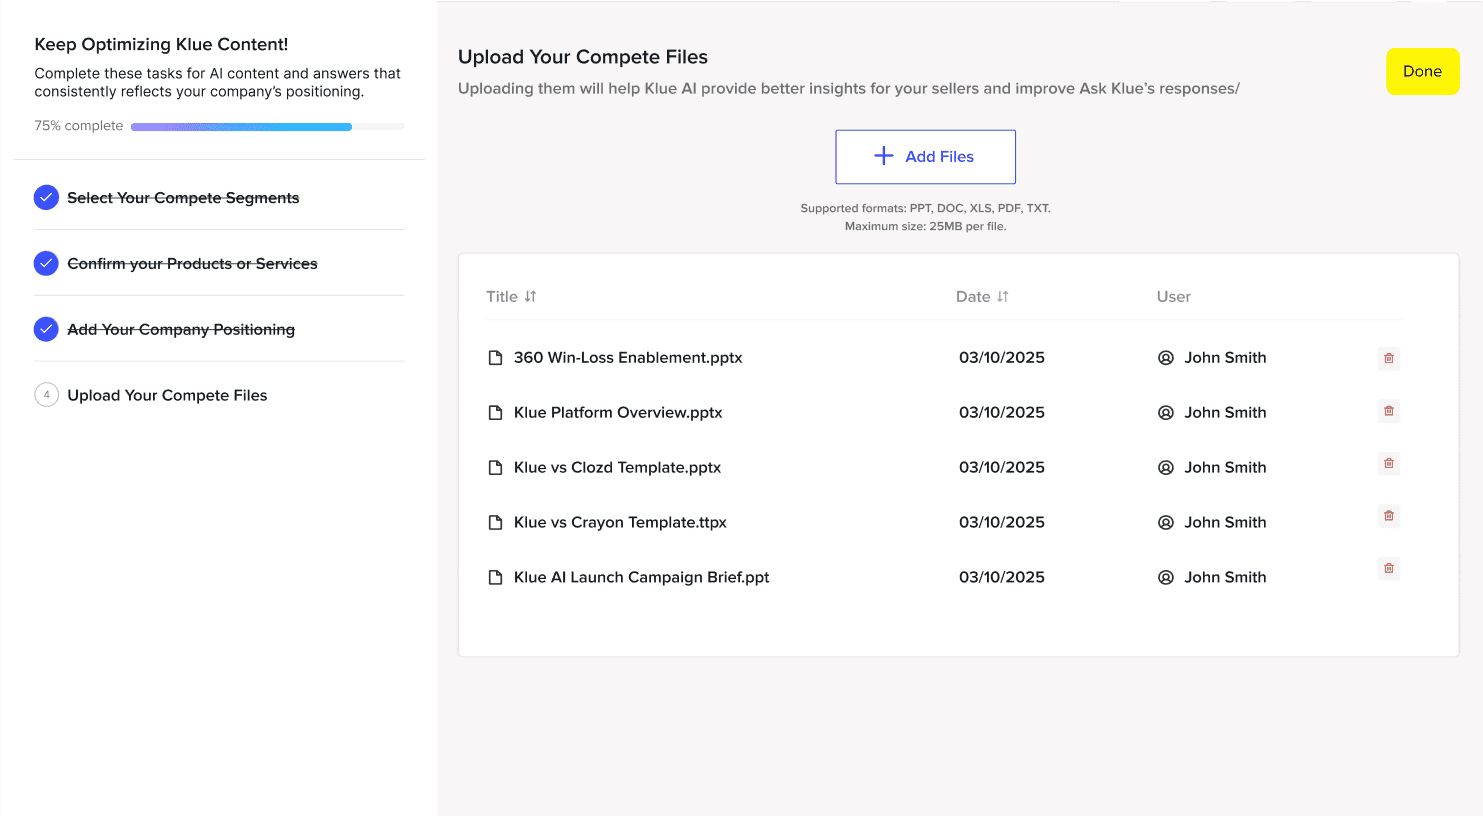Viewport: 1483px width, 816px height.
Task: Click the date 03/10/2025 in the 360 Win-Loss row
Action: click(x=1002, y=358)
